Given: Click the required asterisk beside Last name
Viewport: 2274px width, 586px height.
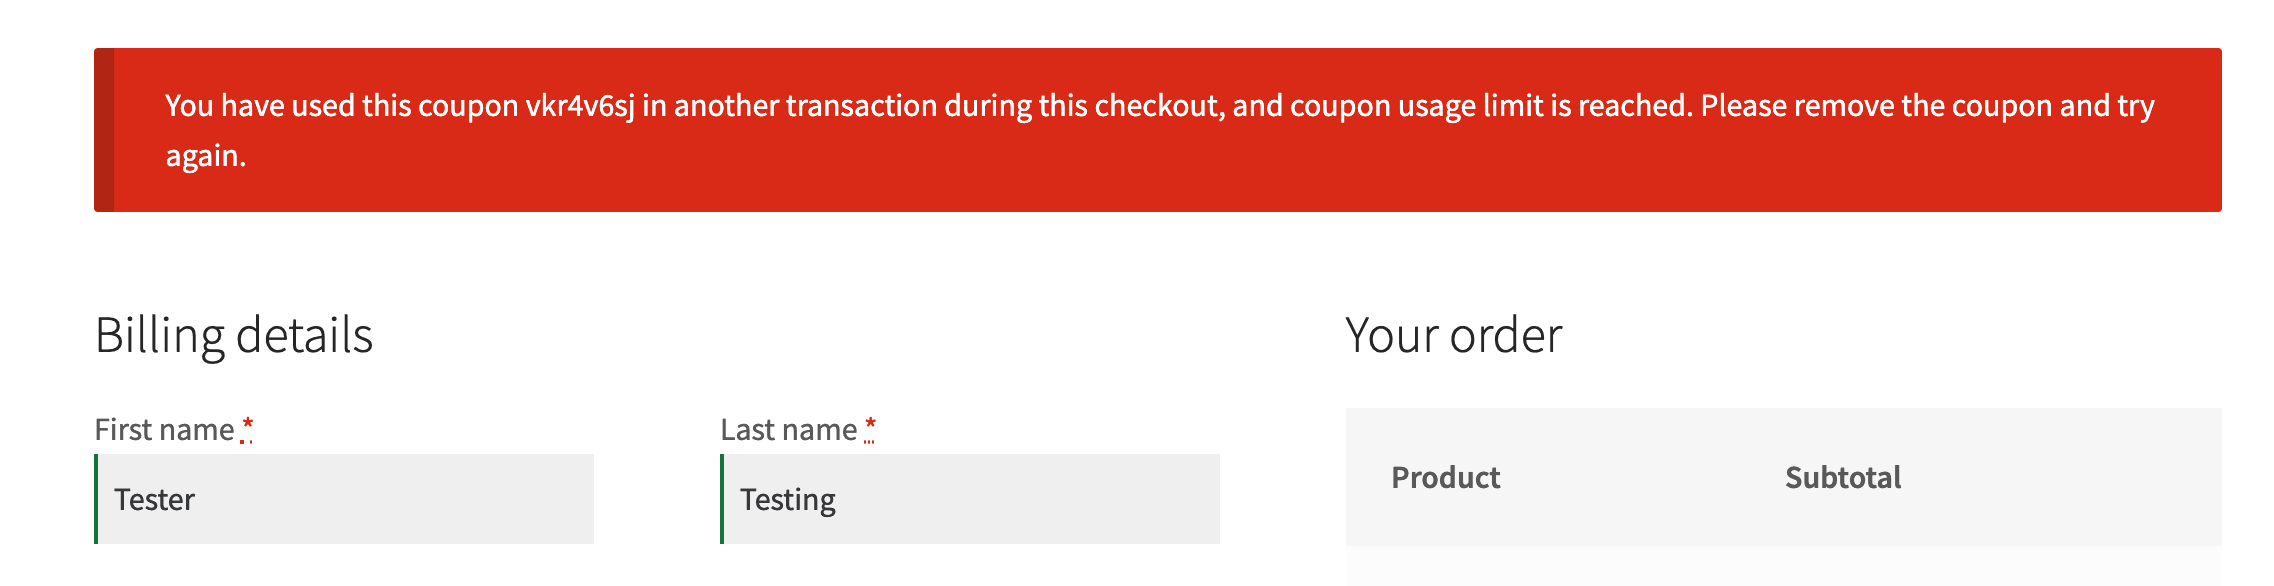Looking at the screenshot, I should [x=870, y=427].
